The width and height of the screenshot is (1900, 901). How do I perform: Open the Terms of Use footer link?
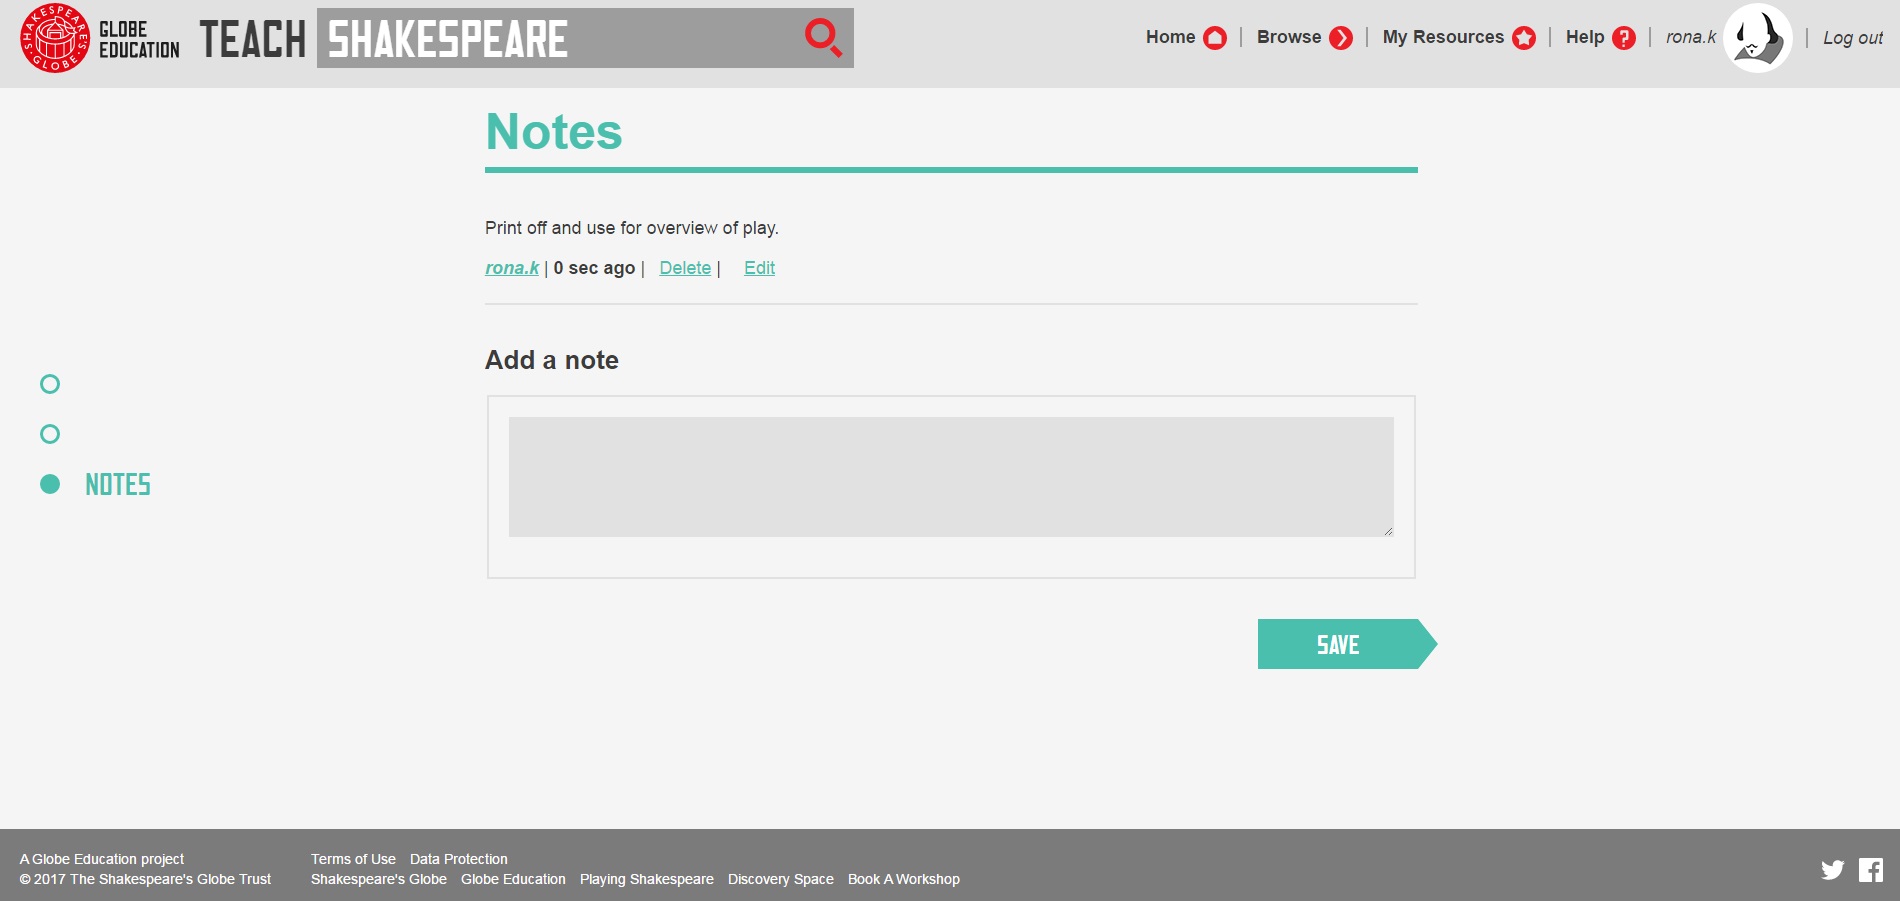point(353,859)
